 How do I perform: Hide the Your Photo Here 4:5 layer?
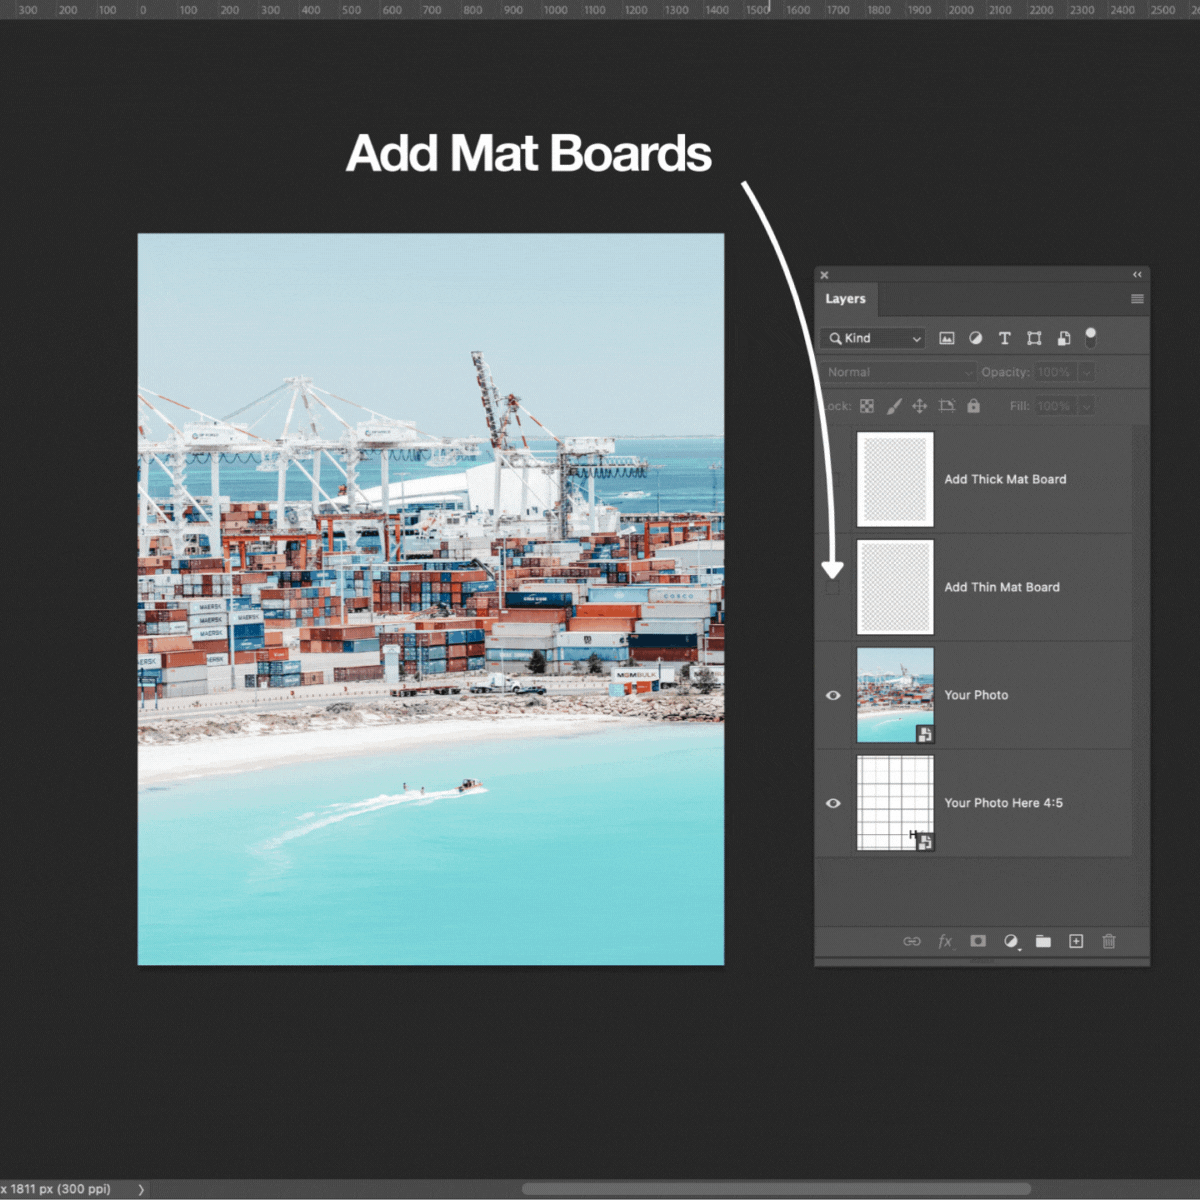point(833,803)
